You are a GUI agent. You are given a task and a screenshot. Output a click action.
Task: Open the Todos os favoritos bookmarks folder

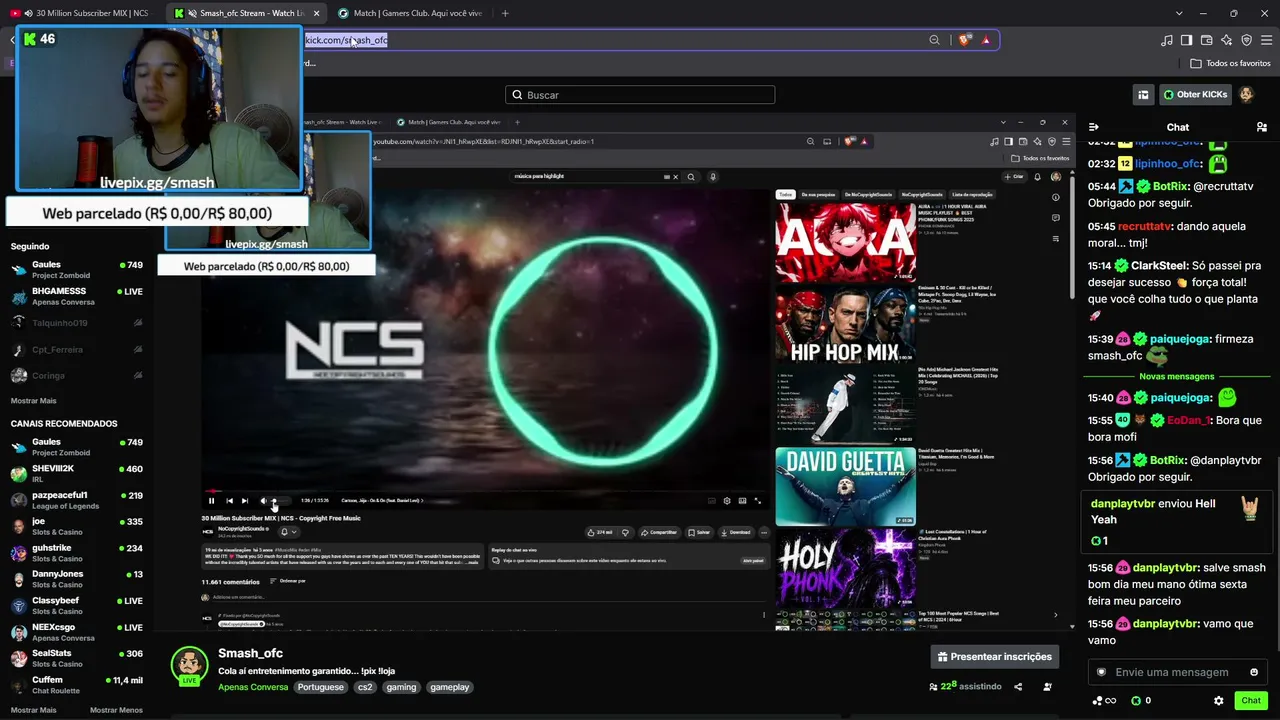tap(1230, 63)
